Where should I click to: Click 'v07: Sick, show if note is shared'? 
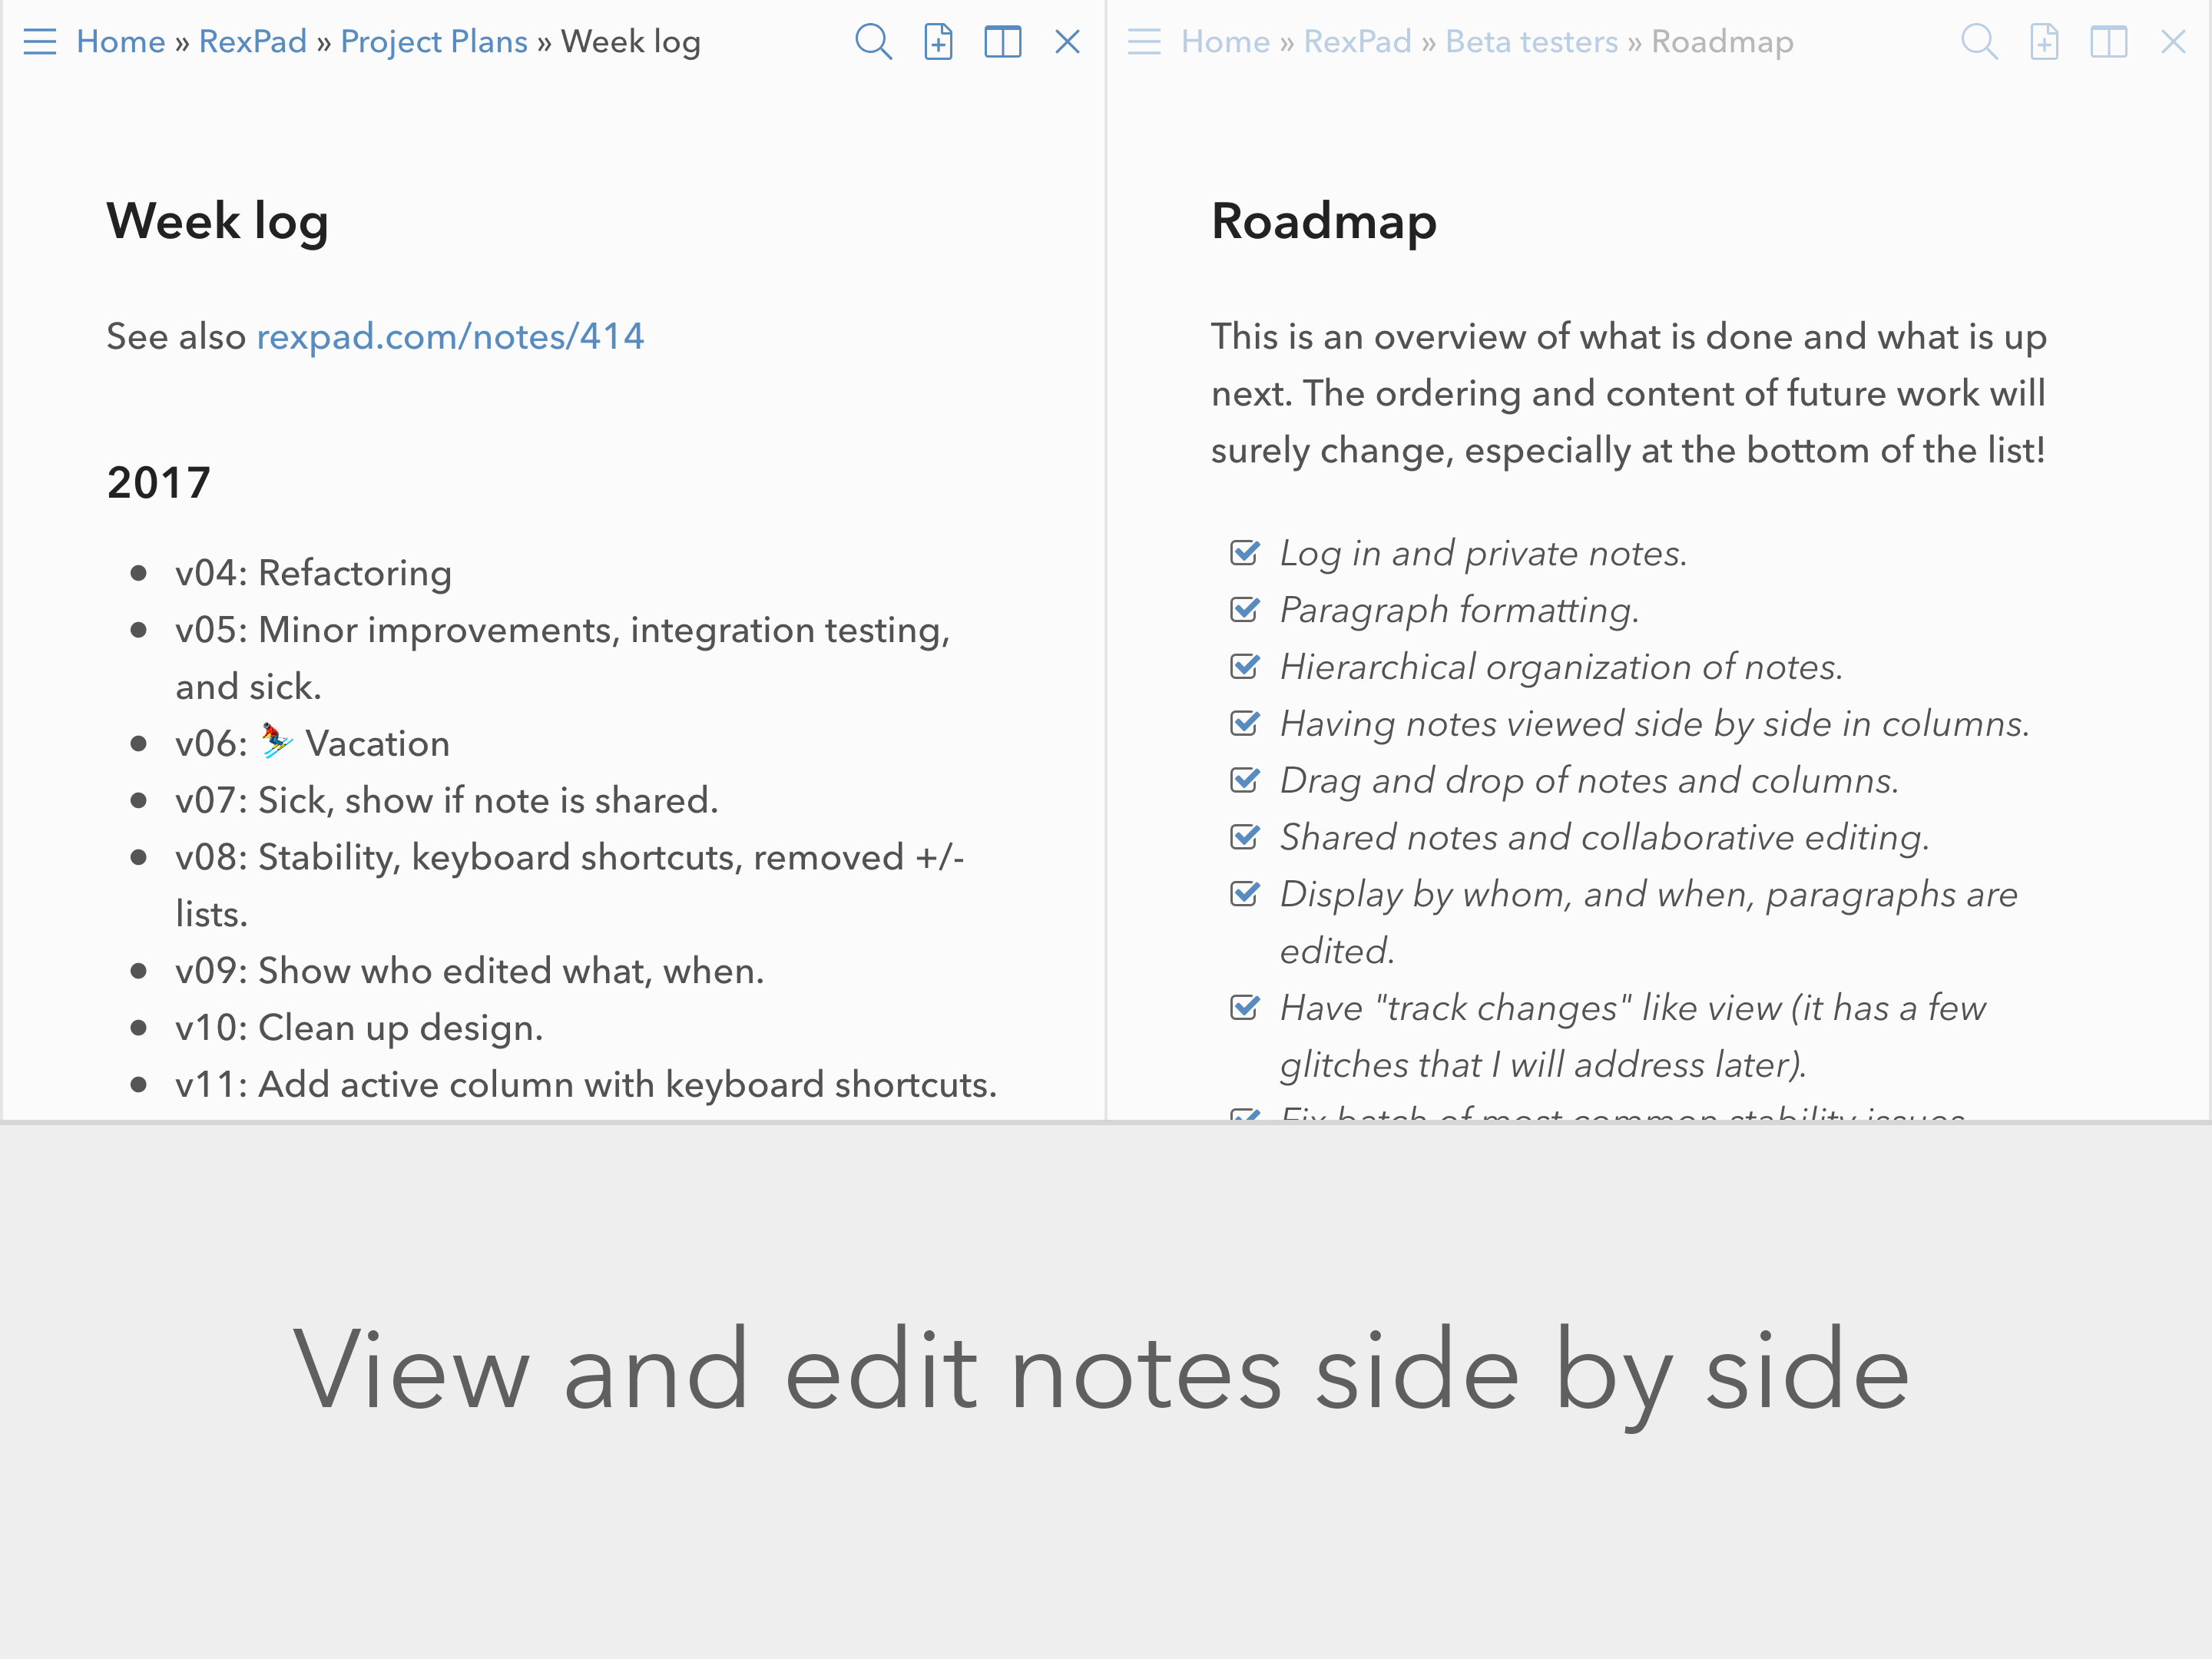point(447,801)
